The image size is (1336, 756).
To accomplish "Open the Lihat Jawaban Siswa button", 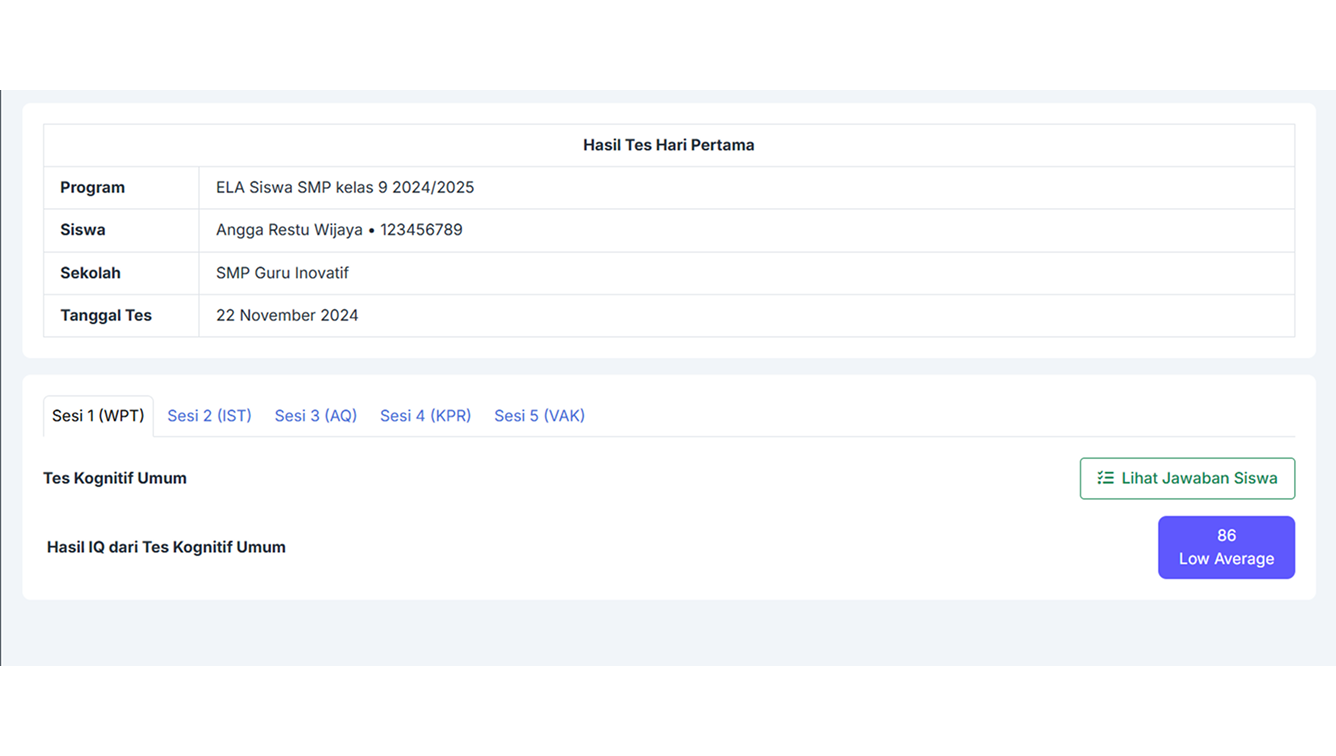I will [1187, 478].
